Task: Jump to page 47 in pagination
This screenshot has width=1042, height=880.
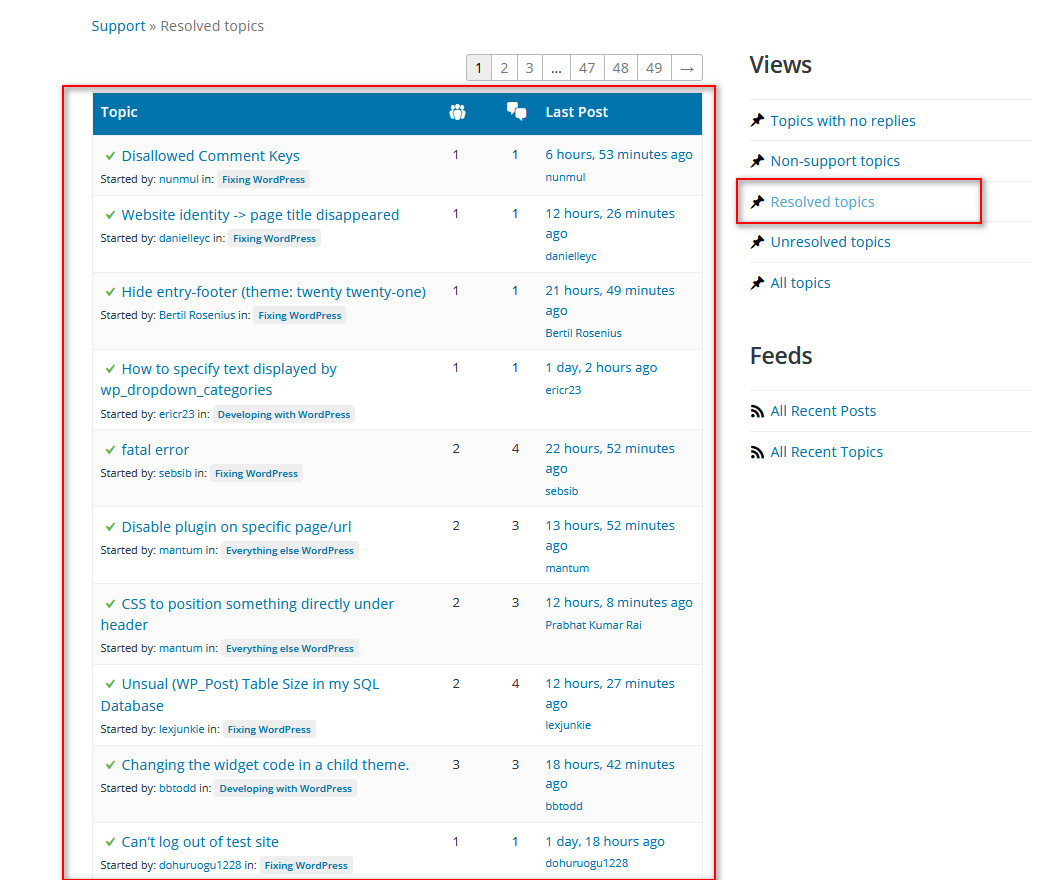Action: point(587,68)
